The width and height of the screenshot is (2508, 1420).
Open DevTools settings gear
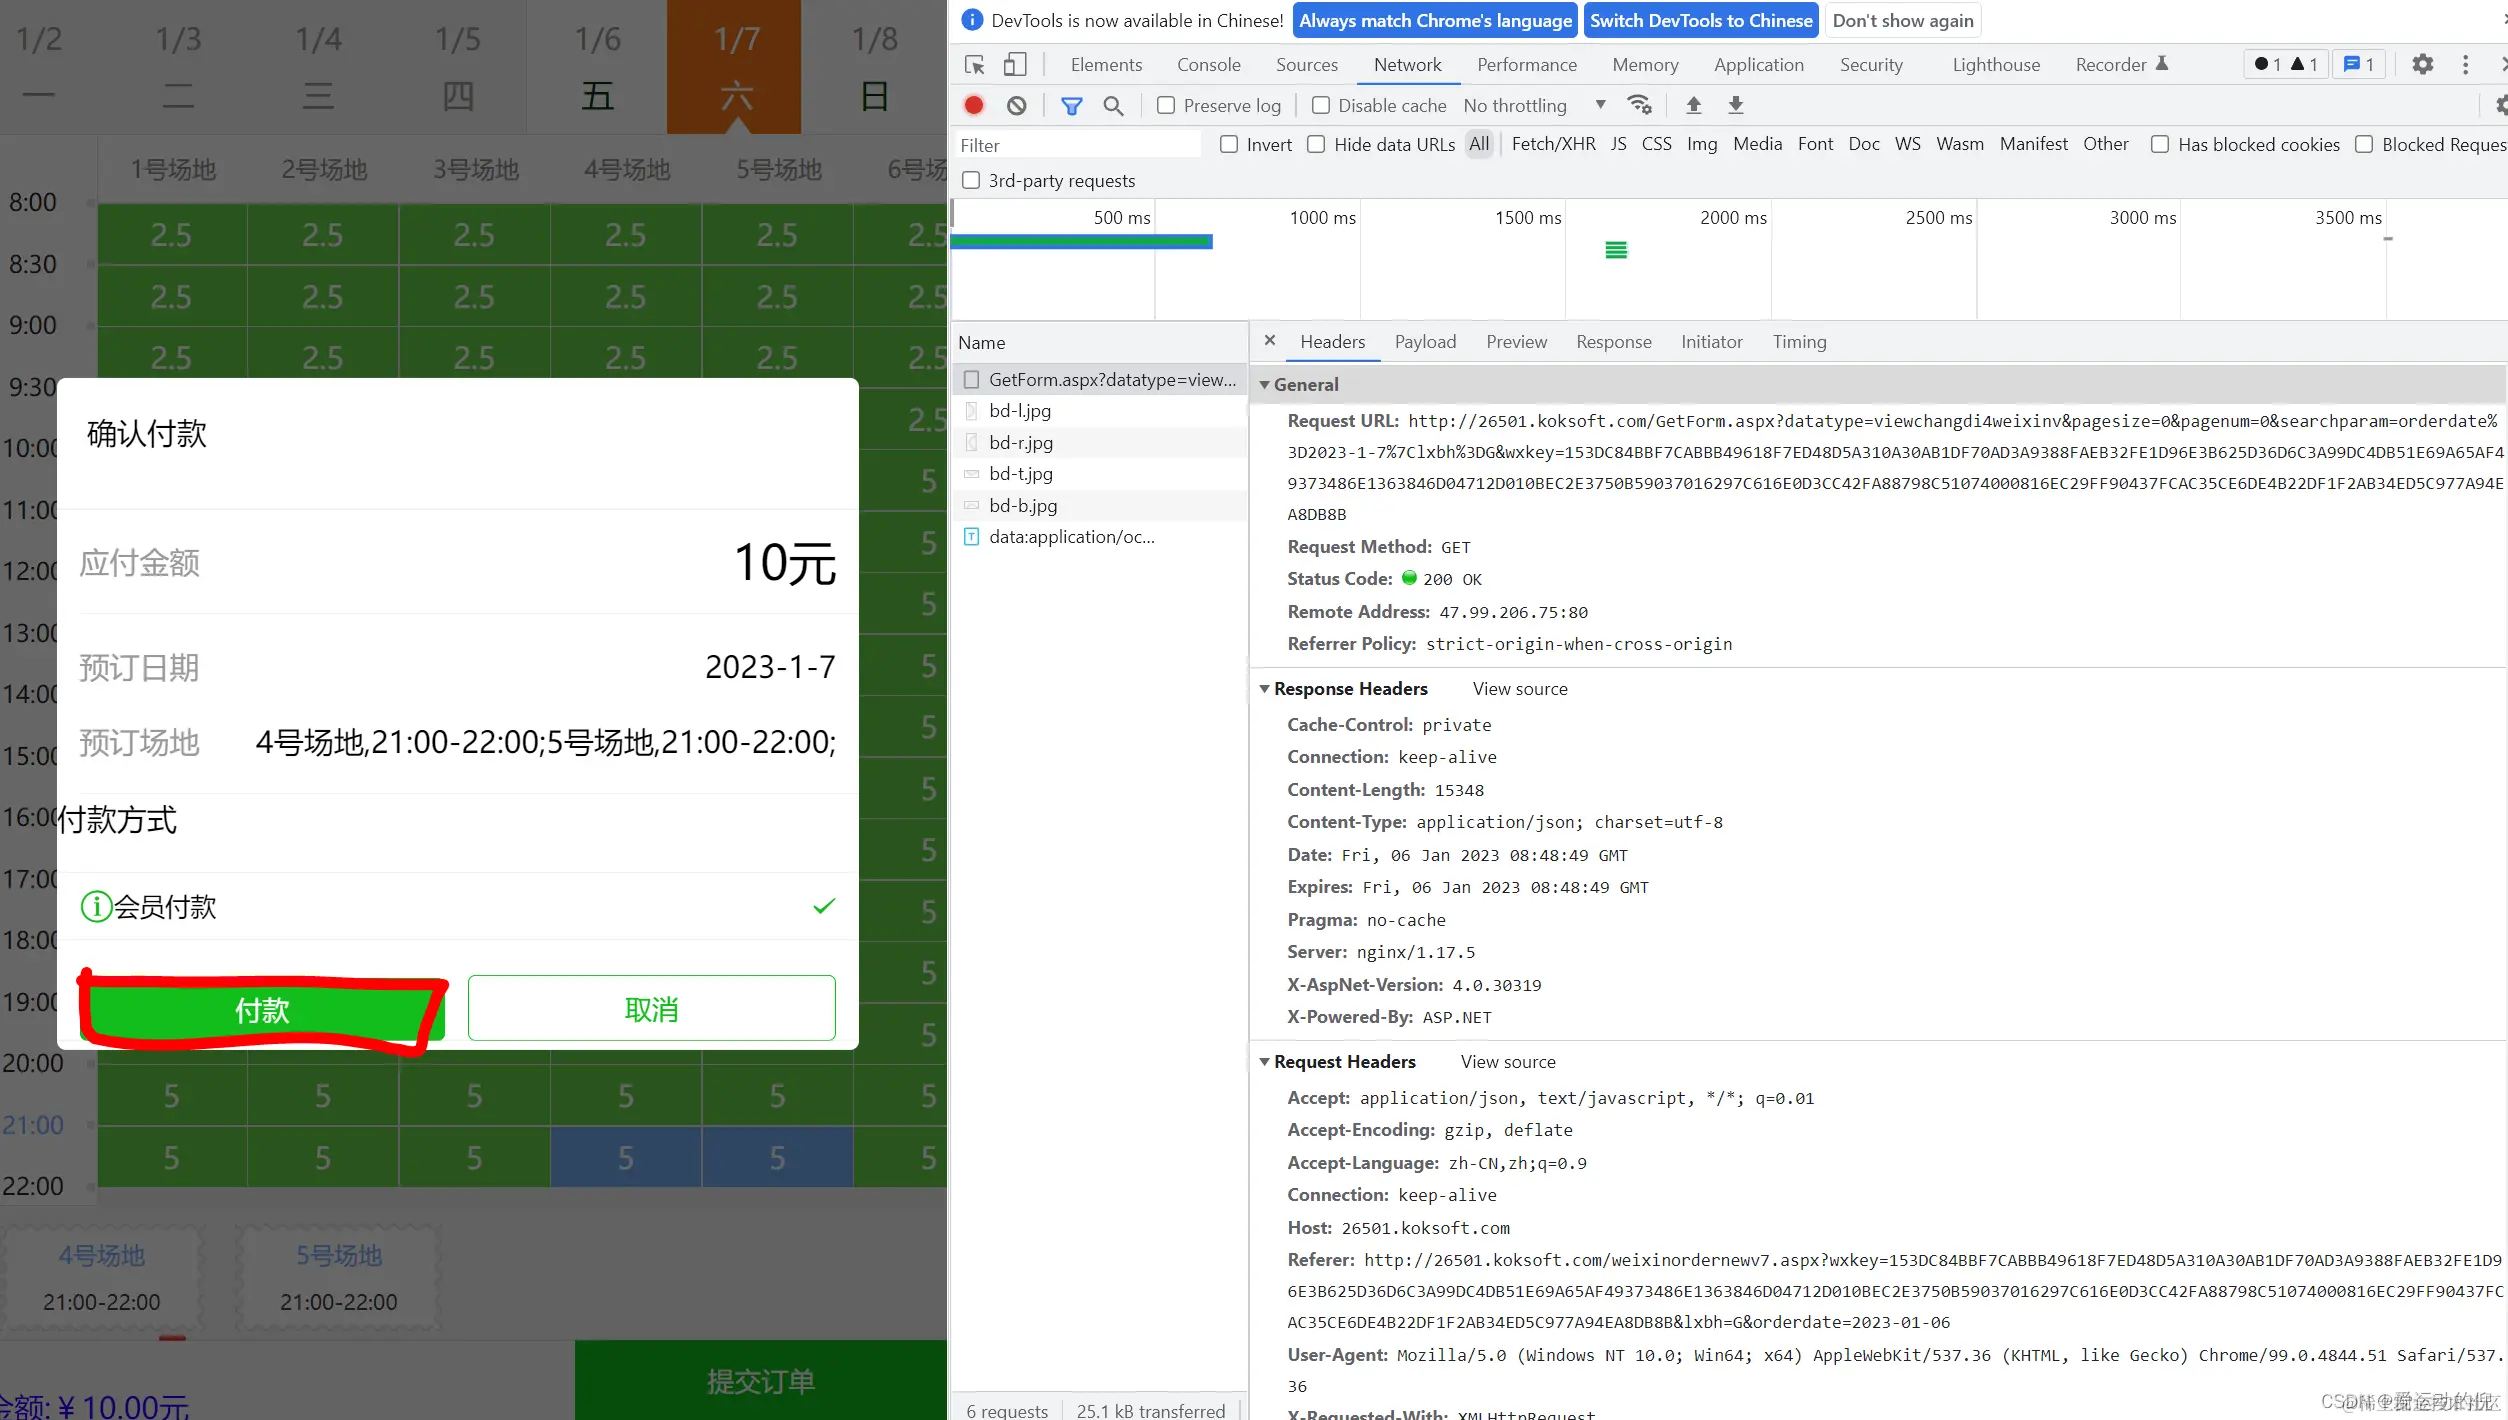click(2422, 65)
